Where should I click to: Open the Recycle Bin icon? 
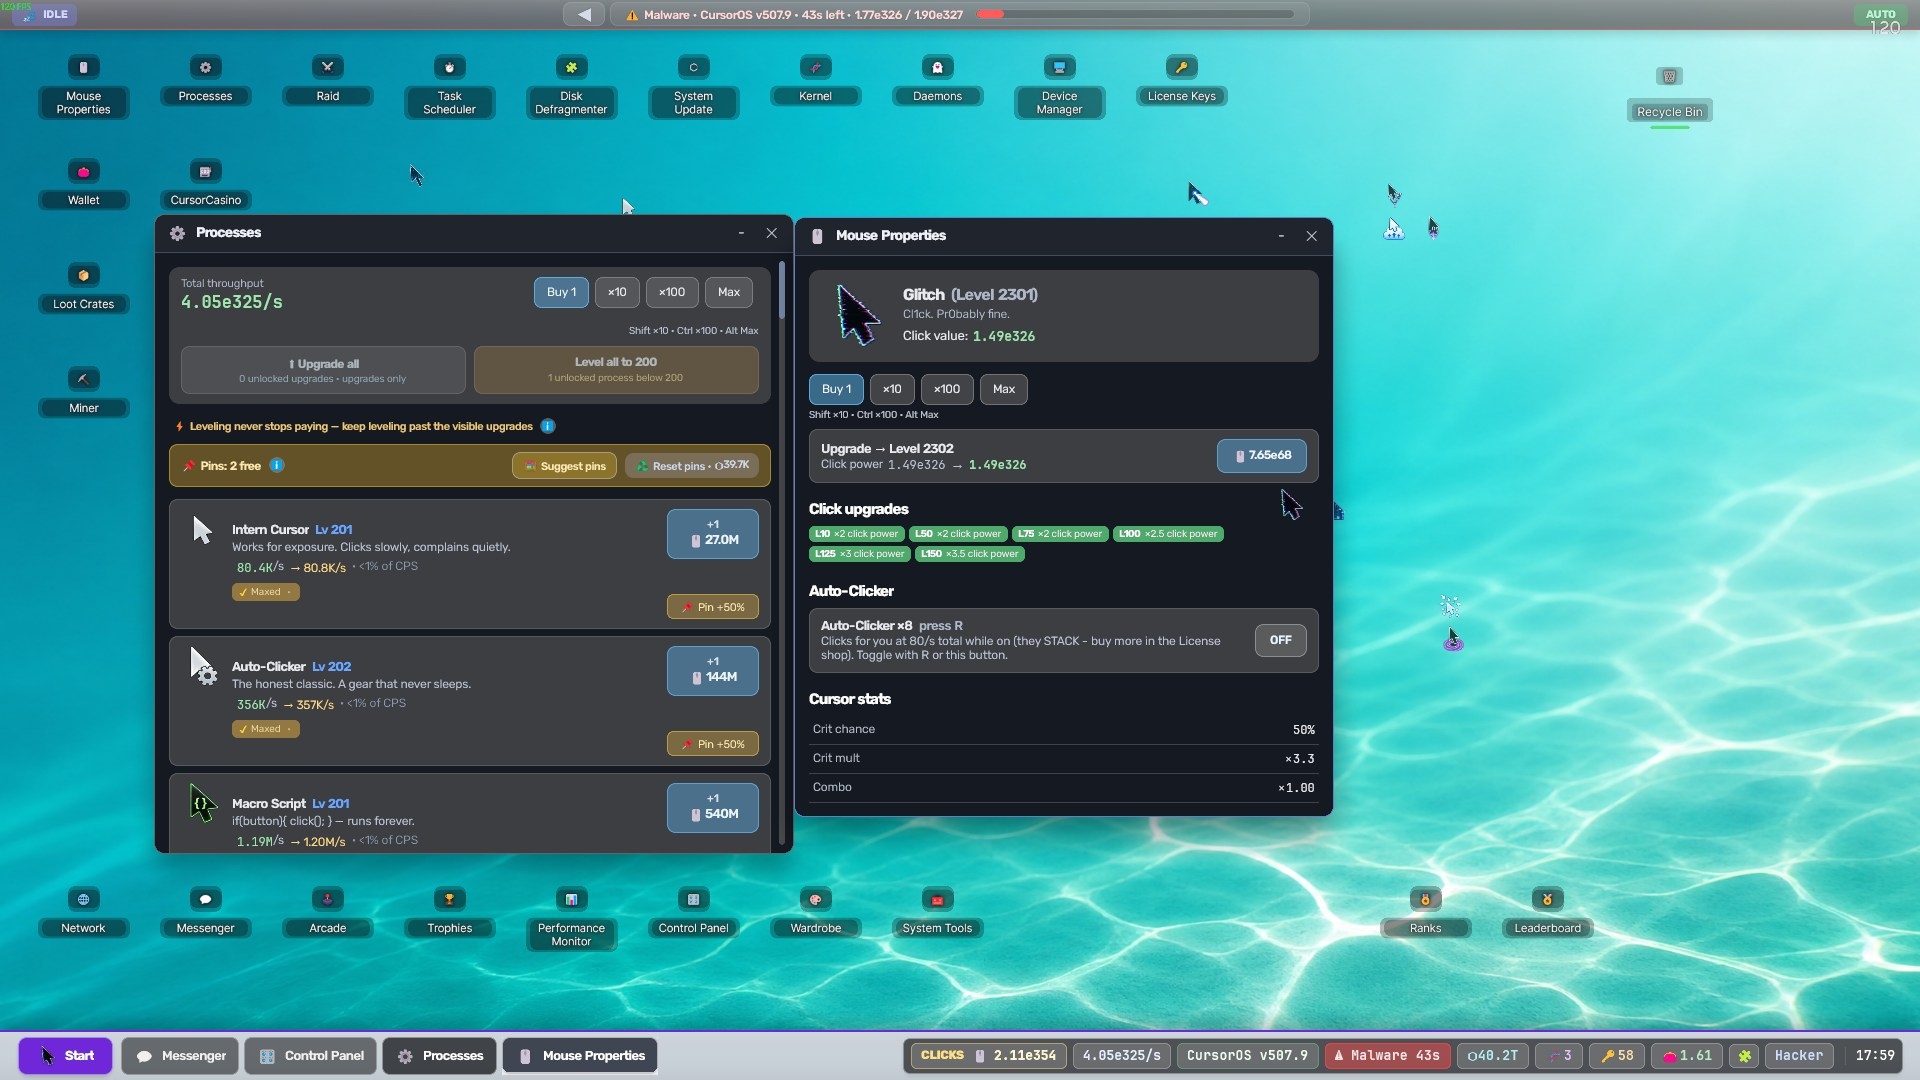click(1669, 95)
